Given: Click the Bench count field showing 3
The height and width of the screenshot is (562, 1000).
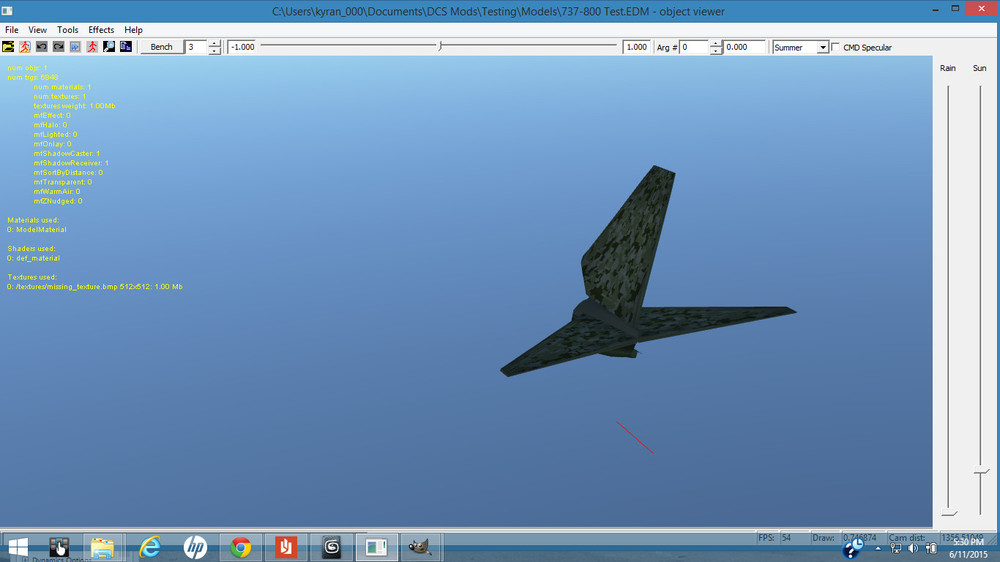Looking at the screenshot, I should point(196,47).
